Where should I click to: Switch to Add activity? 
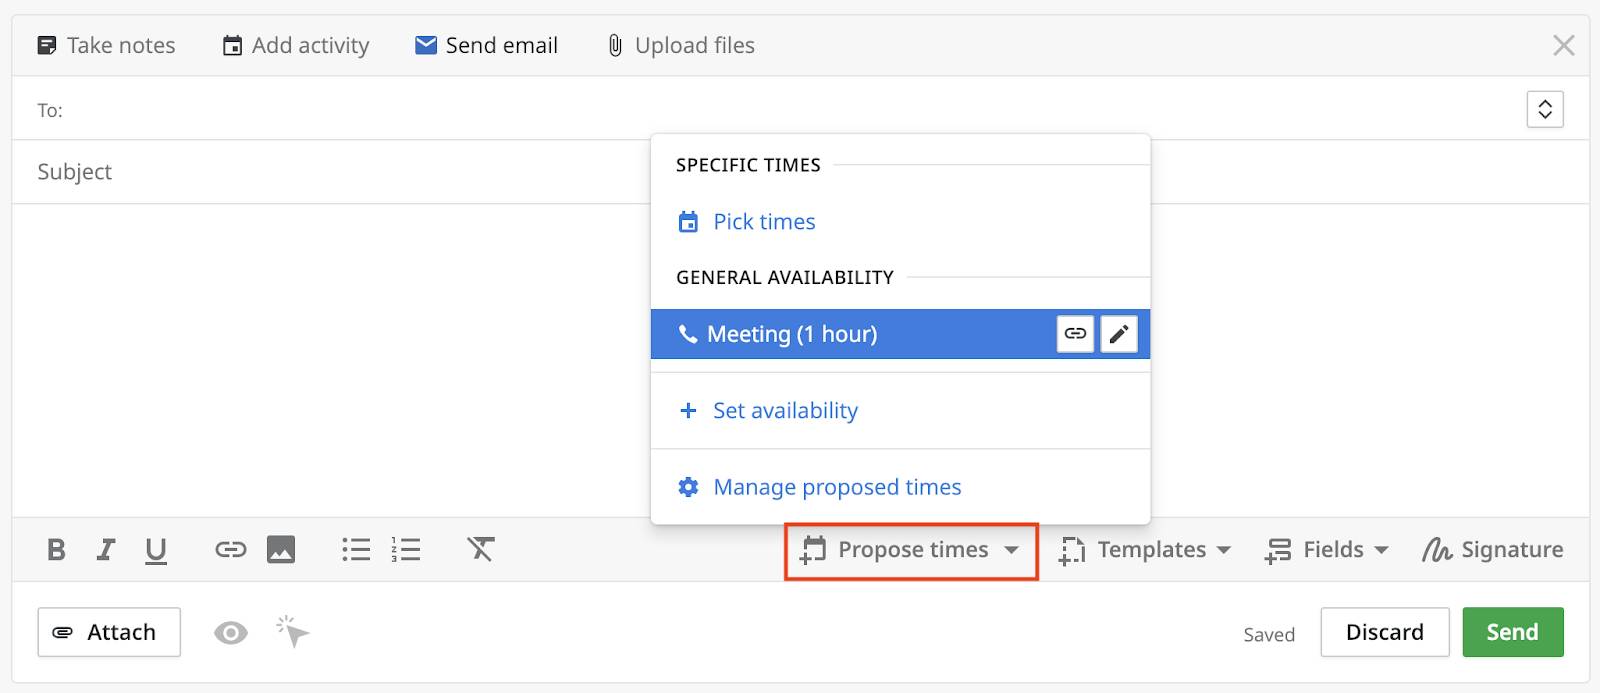(x=295, y=45)
